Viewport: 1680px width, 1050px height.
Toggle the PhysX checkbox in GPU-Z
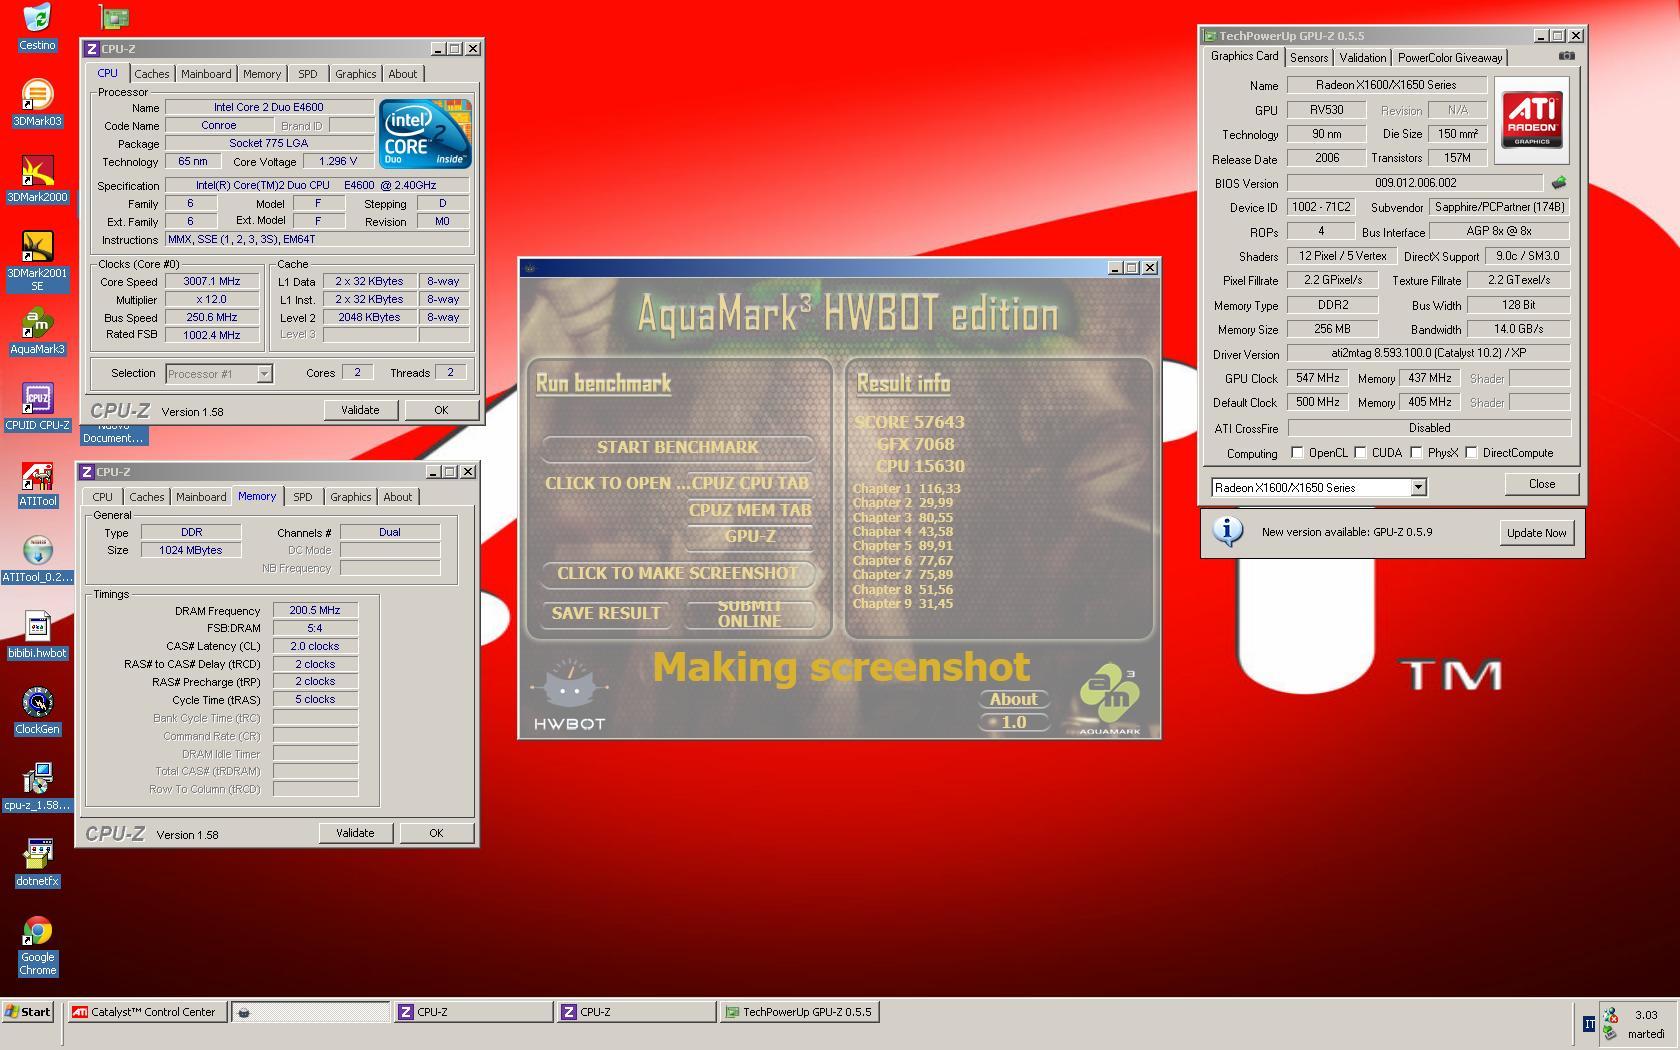pos(1416,453)
